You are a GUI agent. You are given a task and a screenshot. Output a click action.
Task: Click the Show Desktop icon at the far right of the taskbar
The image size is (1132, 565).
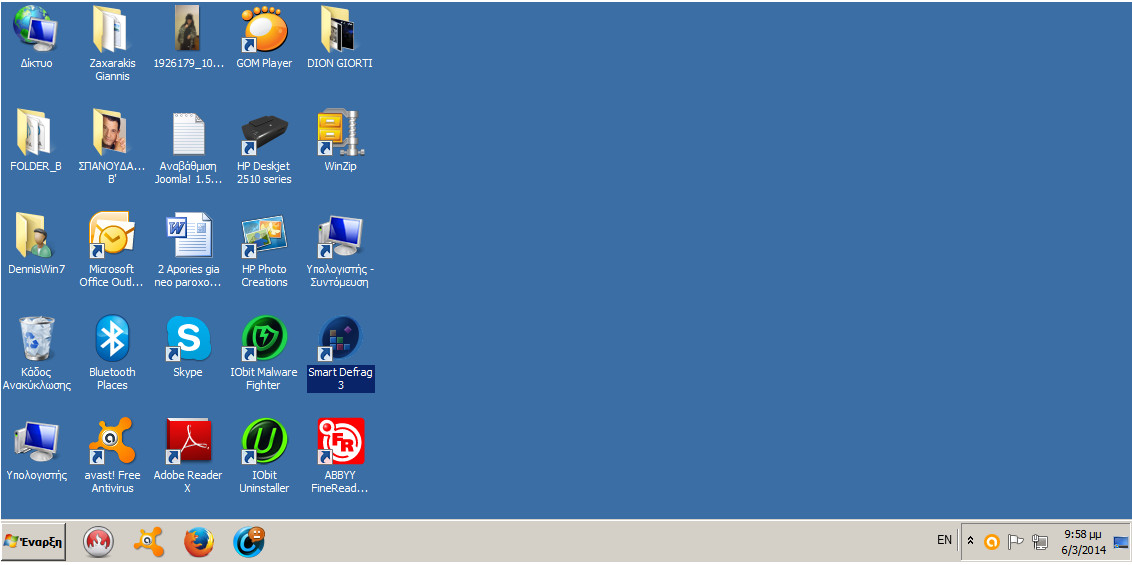pos(1121,542)
